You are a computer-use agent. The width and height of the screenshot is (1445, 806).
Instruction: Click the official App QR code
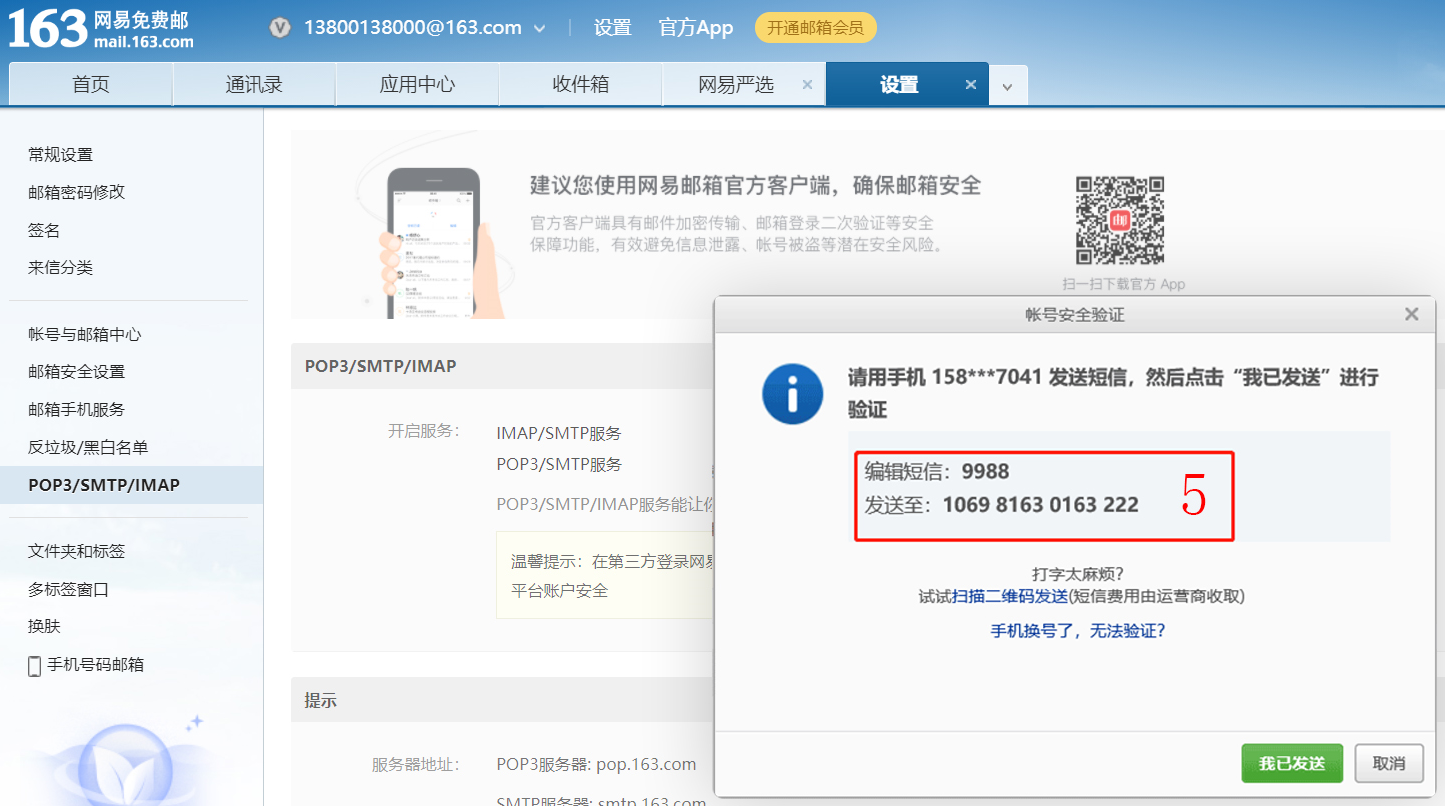(x=1120, y=220)
